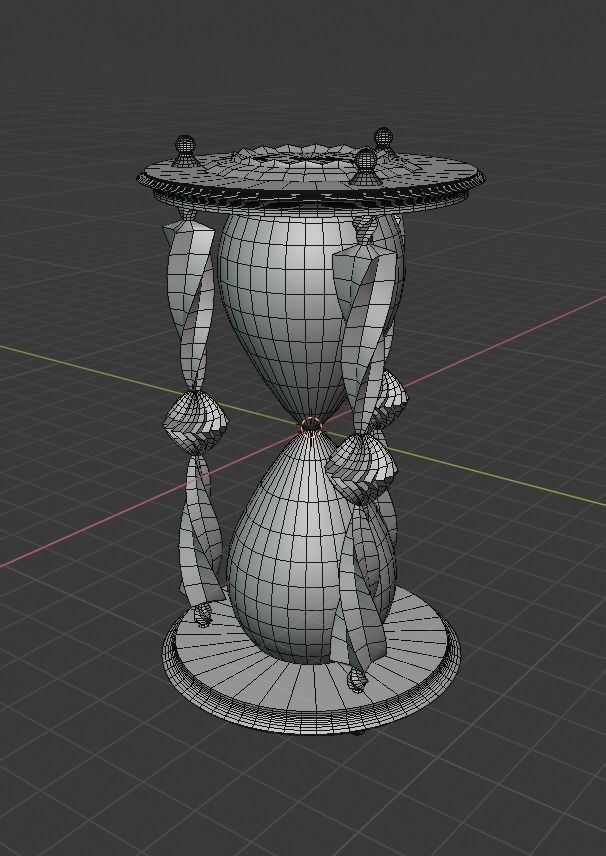Pick the diamond bead on the front pillar
The image size is (606, 856).
click(361, 468)
